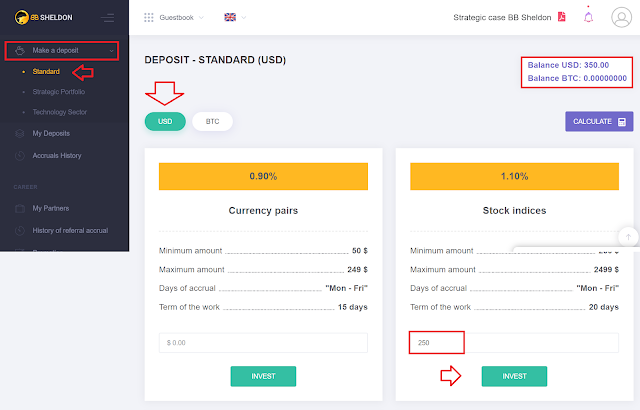Select Strategic Portfolio submenu item
The image size is (640, 410).
click(x=59, y=92)
